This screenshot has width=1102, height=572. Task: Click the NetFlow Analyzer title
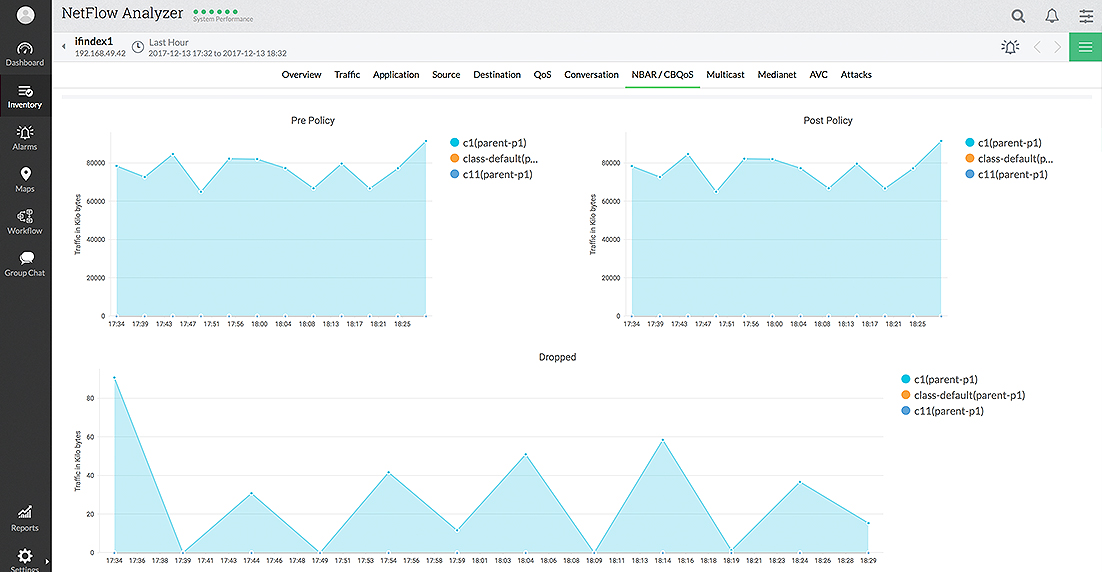(122, 13)
